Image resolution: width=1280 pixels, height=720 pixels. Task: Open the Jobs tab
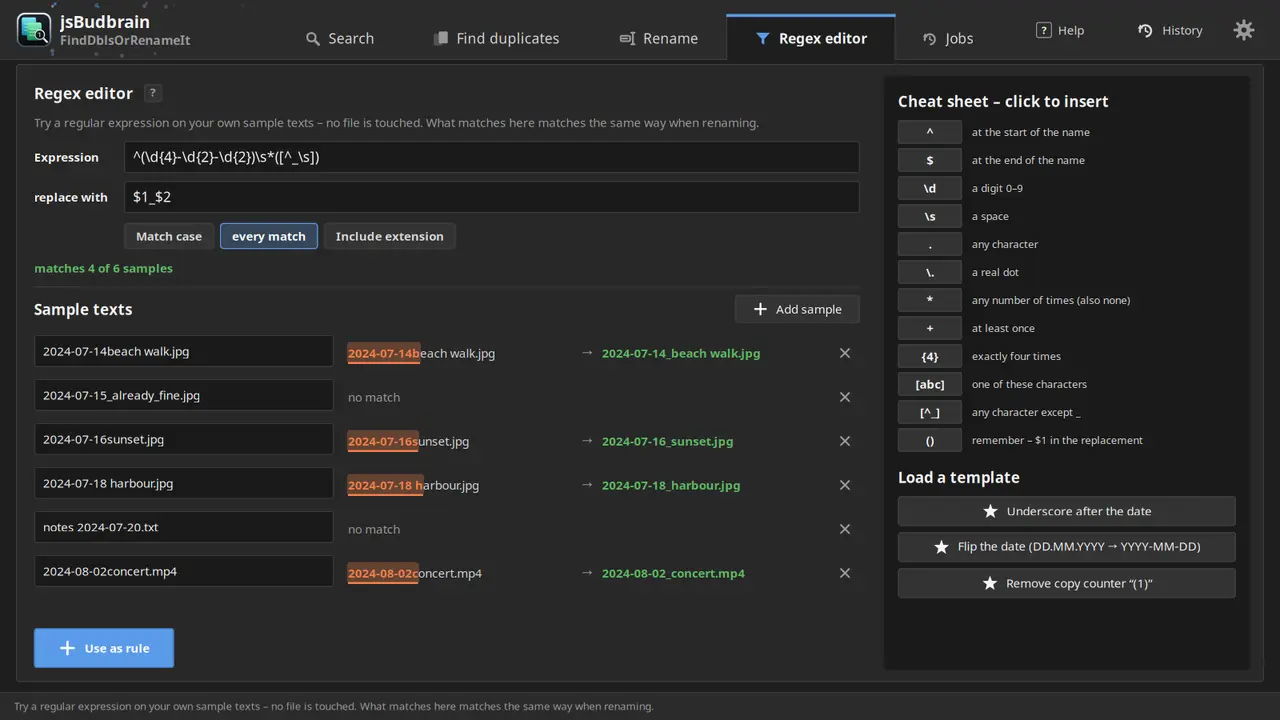click(x=948, y=38)
